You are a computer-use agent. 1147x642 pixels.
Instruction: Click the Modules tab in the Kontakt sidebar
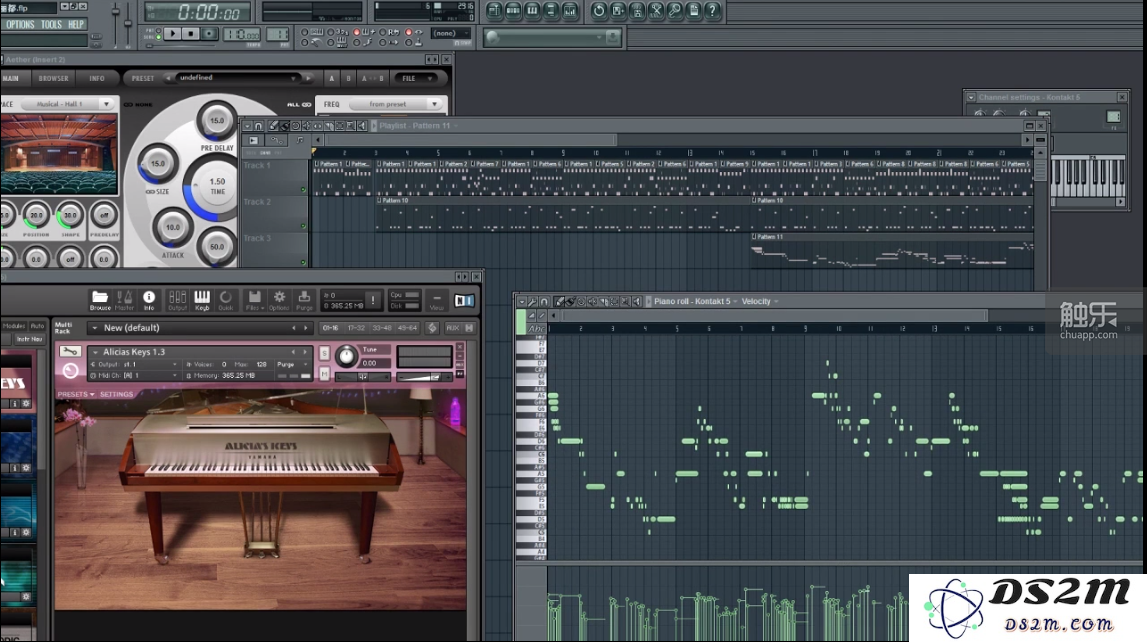14,326
